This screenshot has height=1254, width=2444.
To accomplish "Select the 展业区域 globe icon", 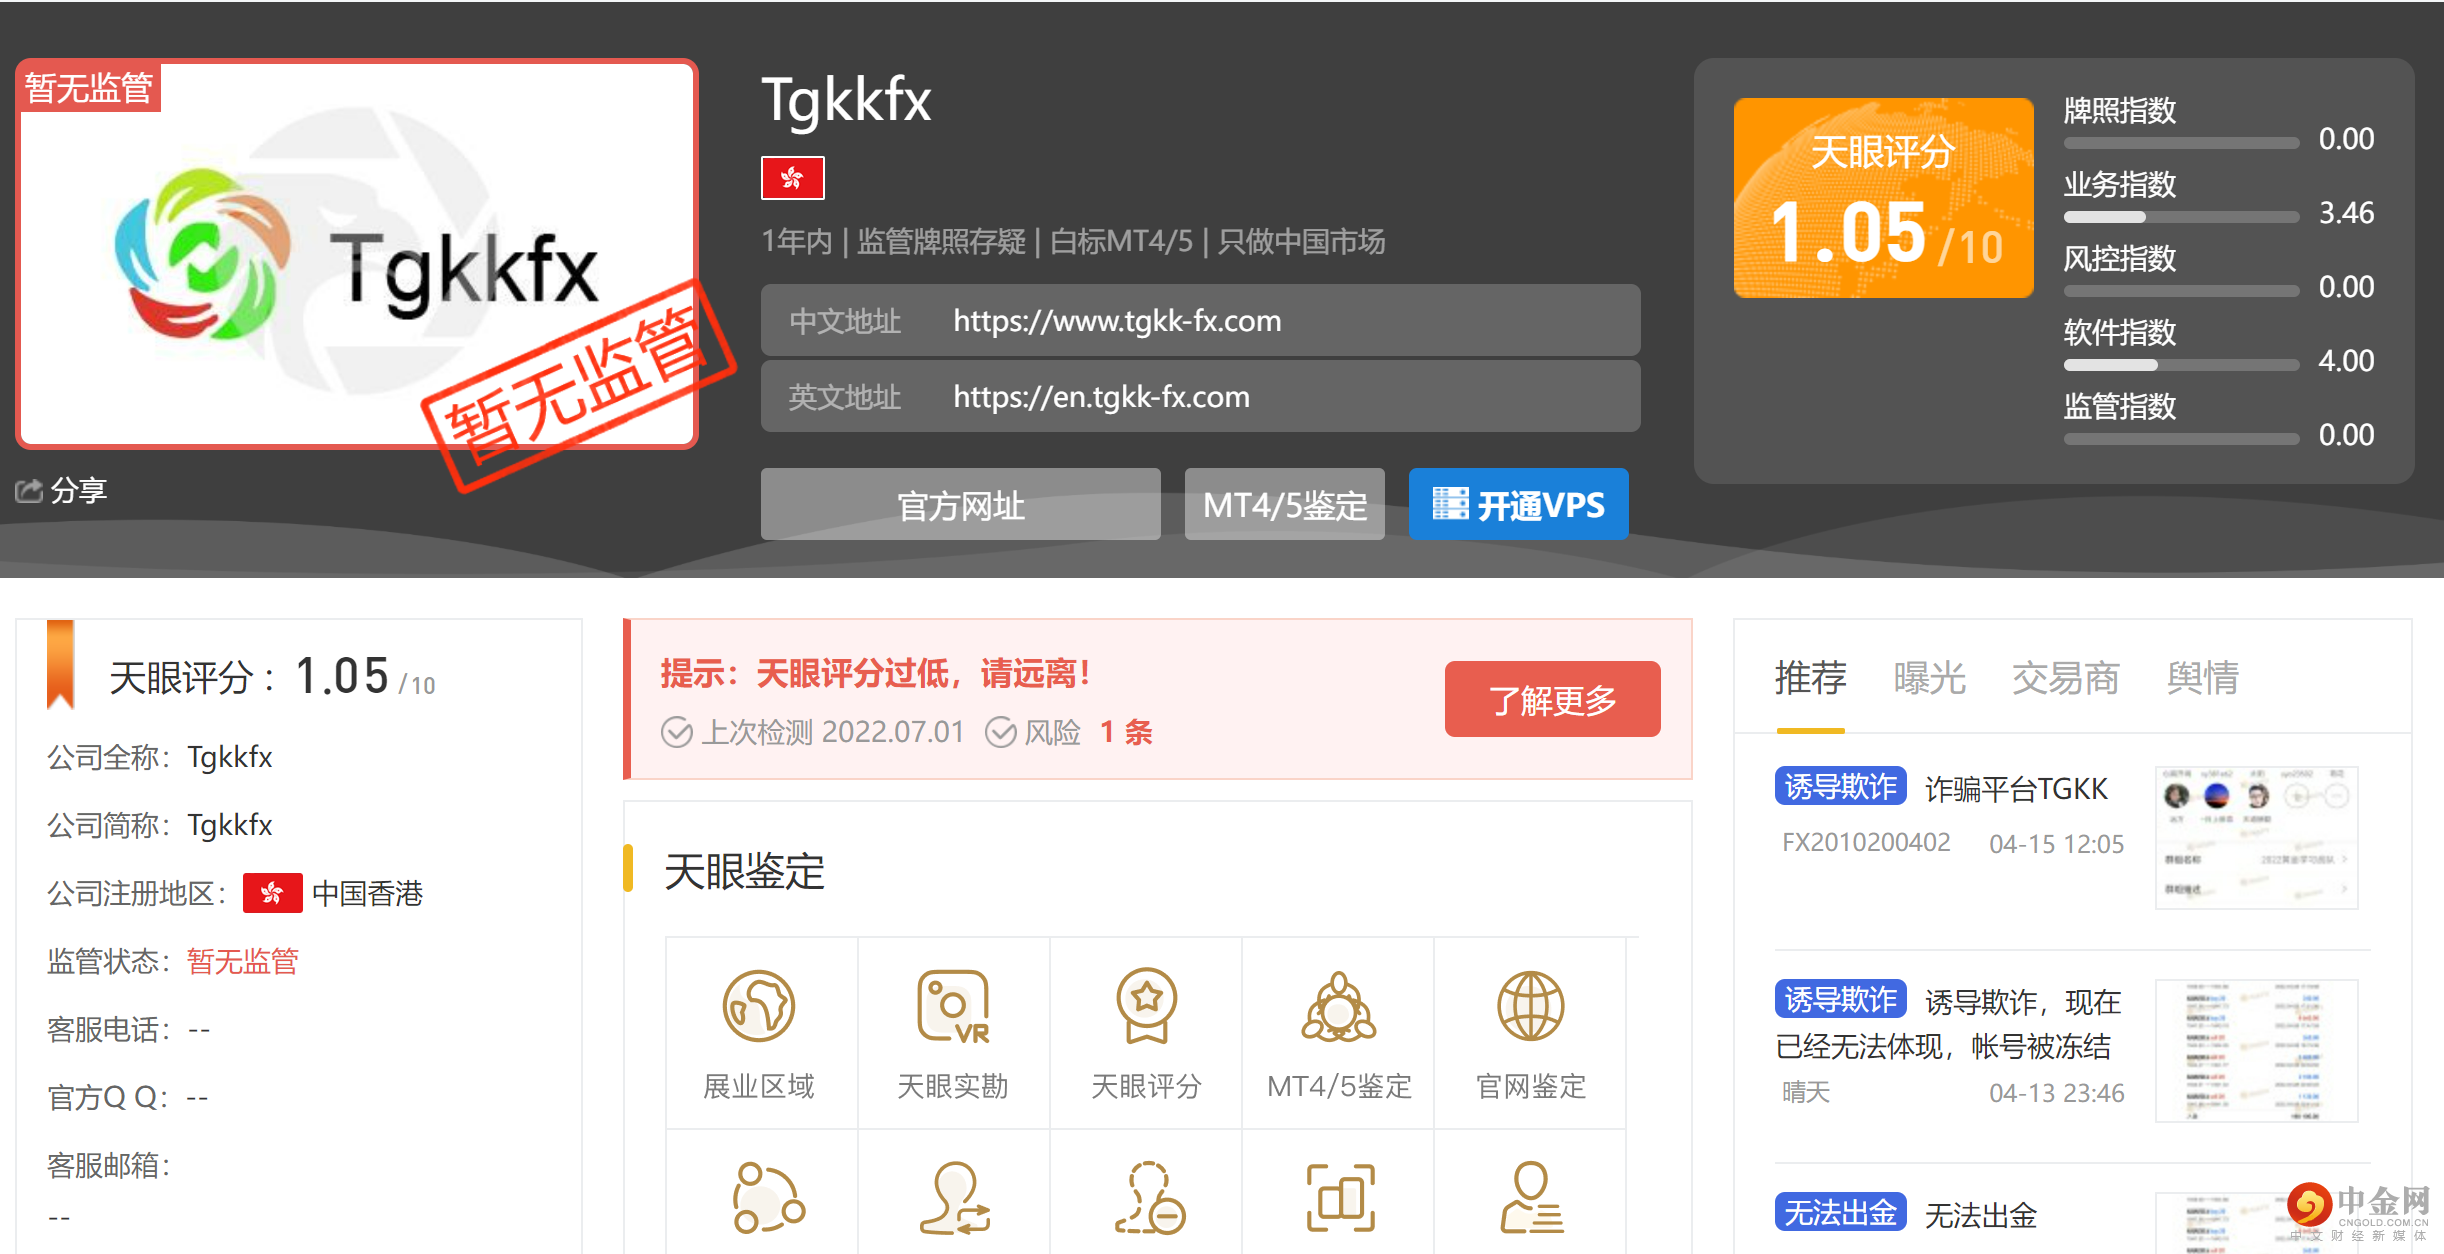I will pos(760,1010).
